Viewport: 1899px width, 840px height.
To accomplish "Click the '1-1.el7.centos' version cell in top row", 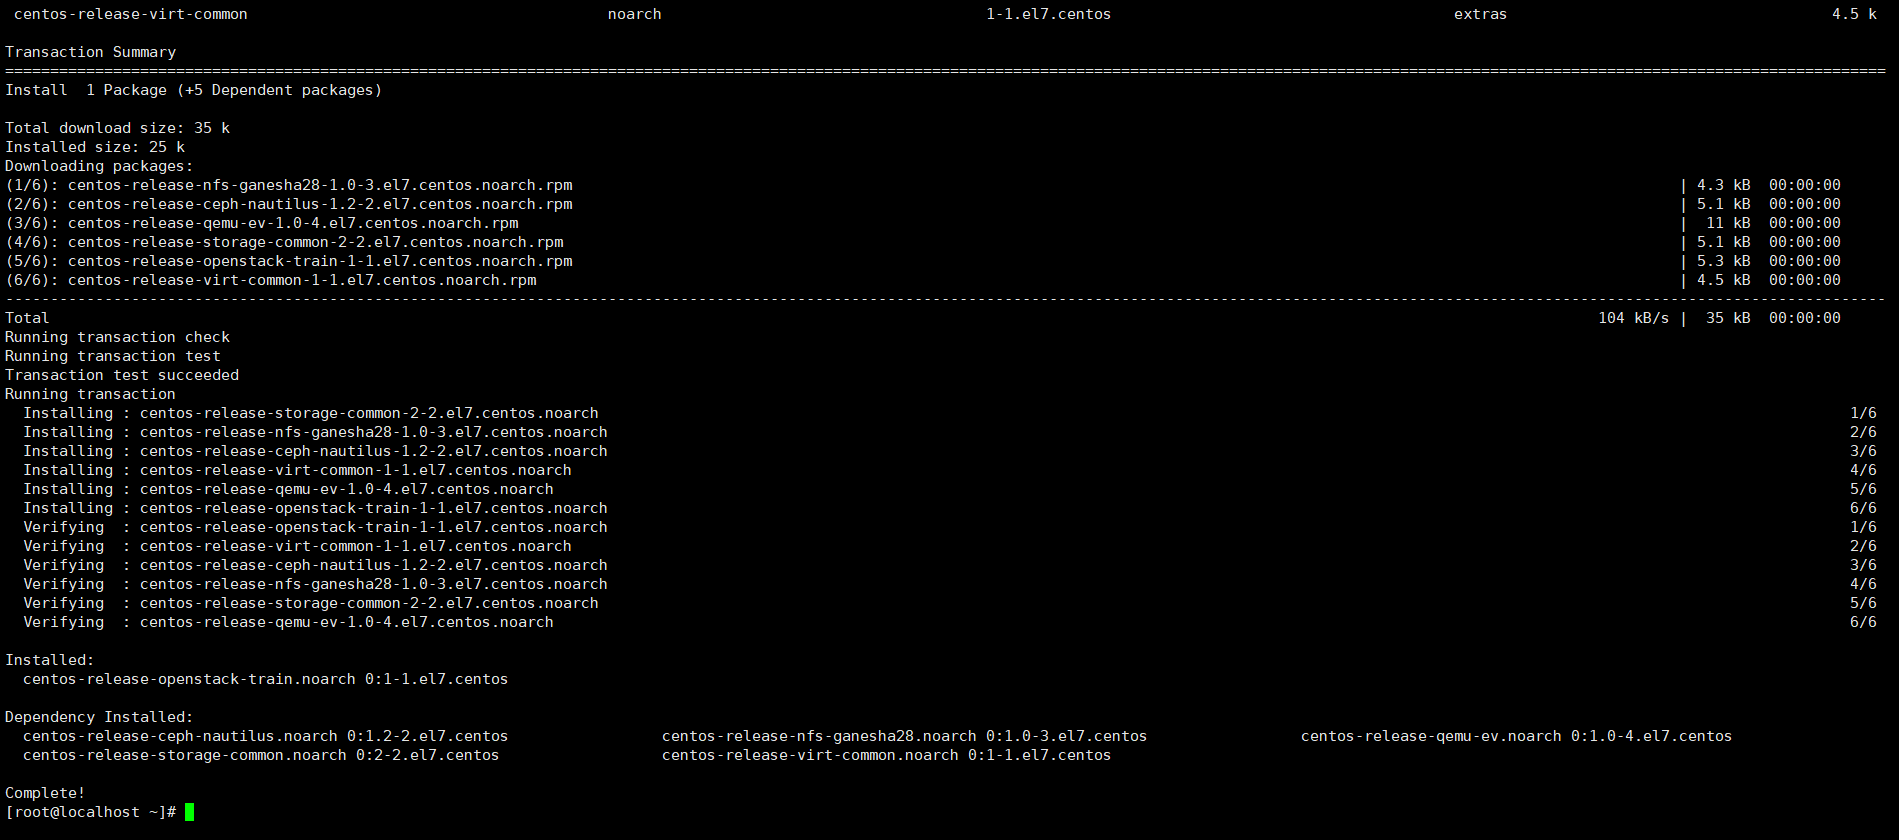I will [1048, 14].
